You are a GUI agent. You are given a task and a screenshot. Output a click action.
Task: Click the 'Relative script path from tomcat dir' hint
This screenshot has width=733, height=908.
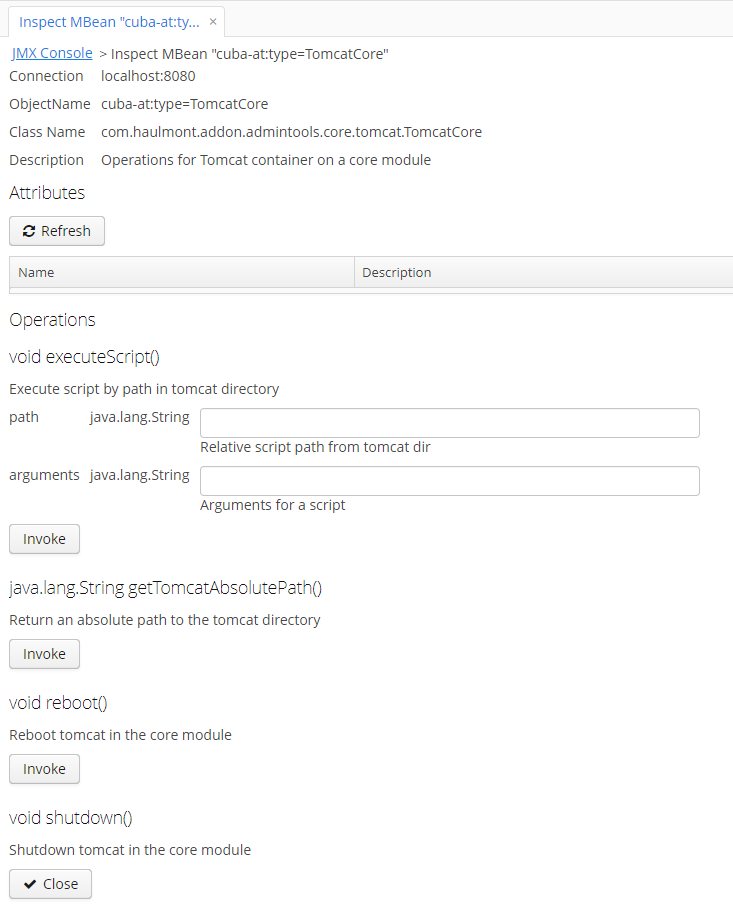[315, 447]
